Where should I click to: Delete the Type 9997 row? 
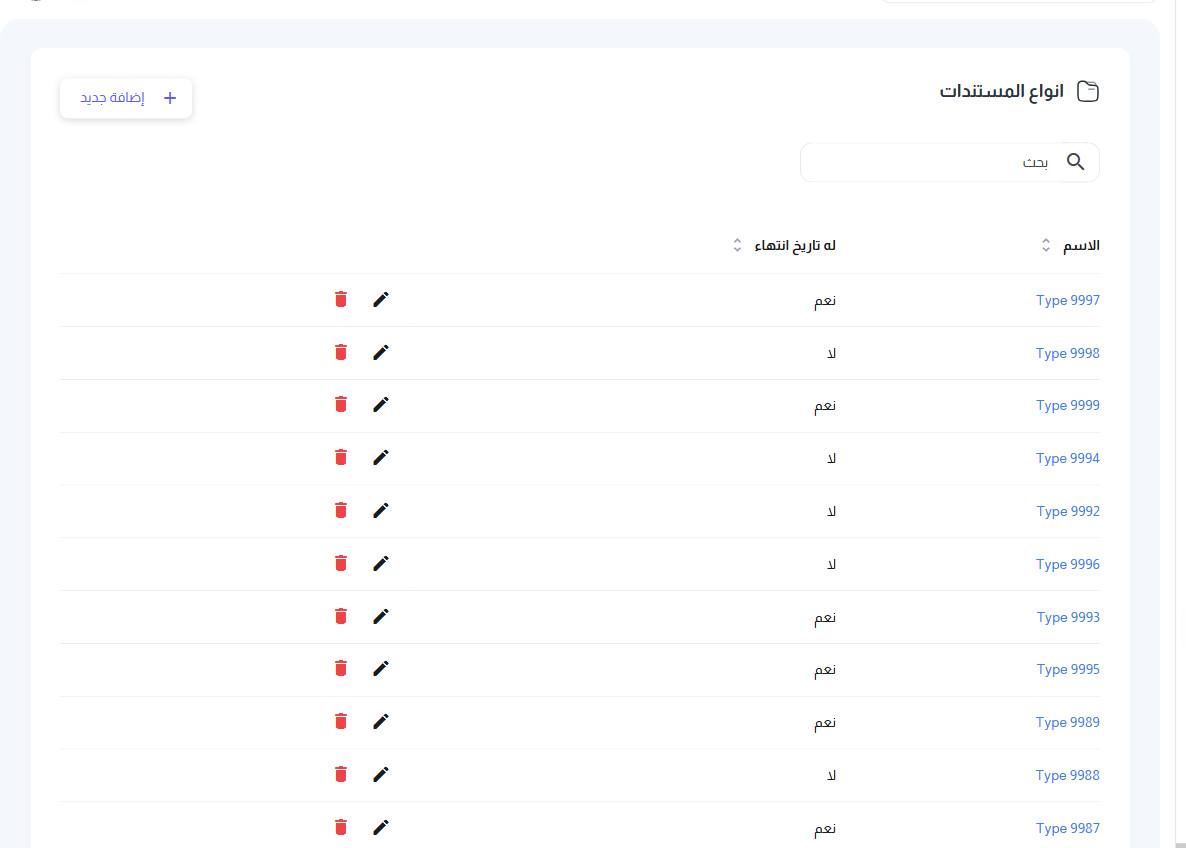pyautogui.click(x=341, y=300)
